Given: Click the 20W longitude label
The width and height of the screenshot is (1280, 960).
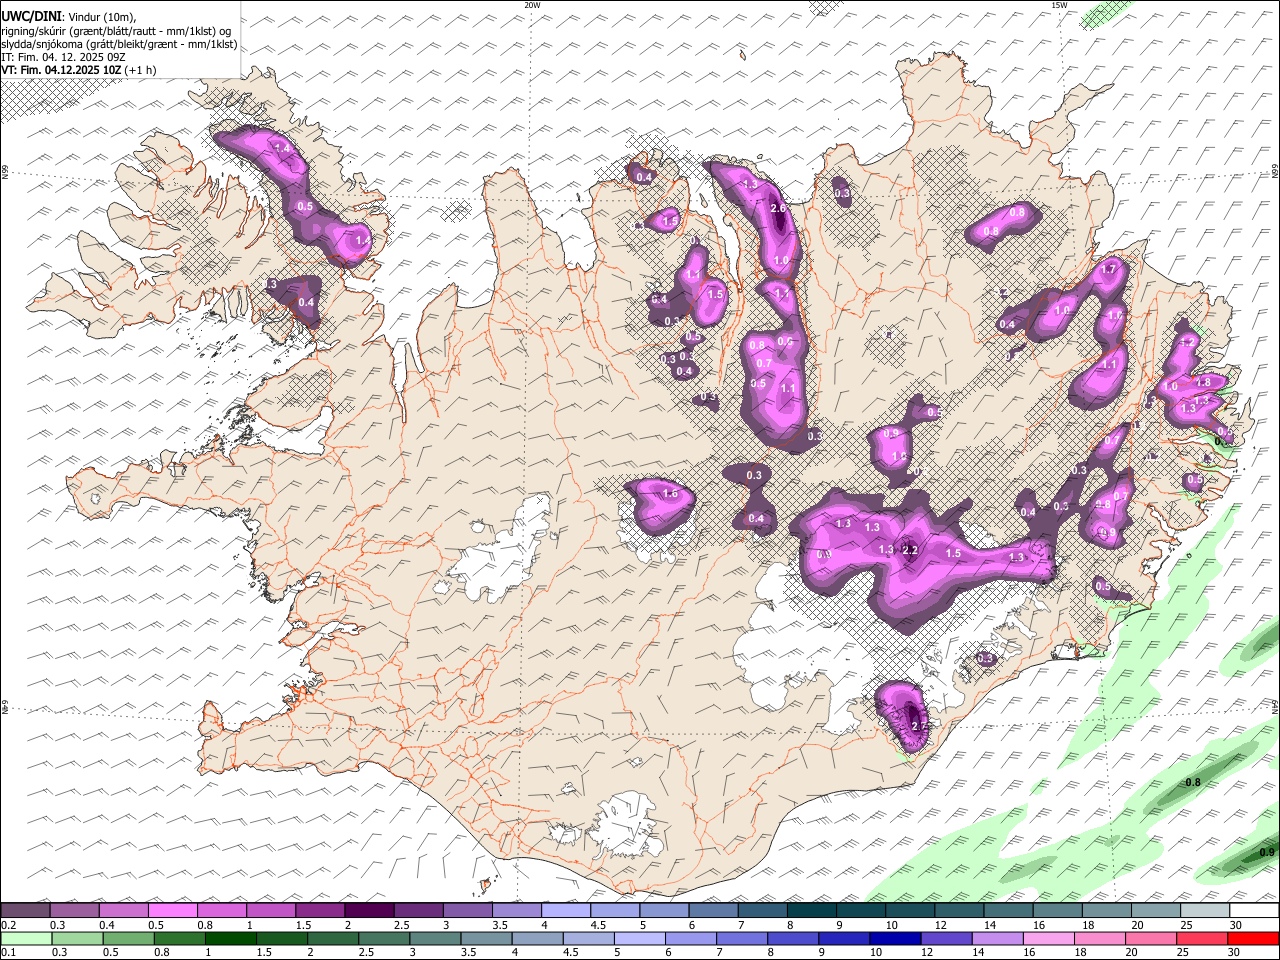Looking at the screenshot, I should 532,5.
